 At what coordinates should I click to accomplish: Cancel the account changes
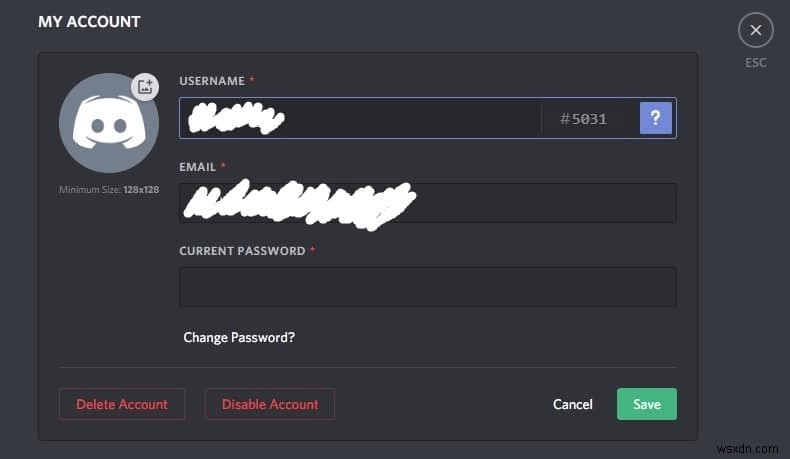(573, 404)
